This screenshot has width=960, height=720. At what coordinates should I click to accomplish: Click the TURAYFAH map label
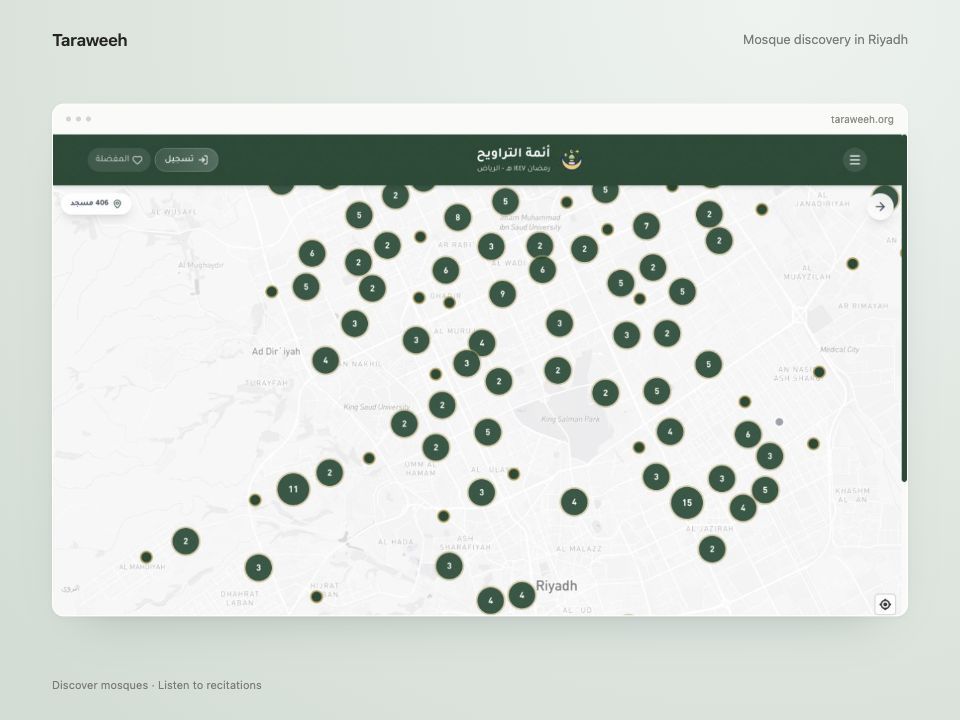pos(266,383)
